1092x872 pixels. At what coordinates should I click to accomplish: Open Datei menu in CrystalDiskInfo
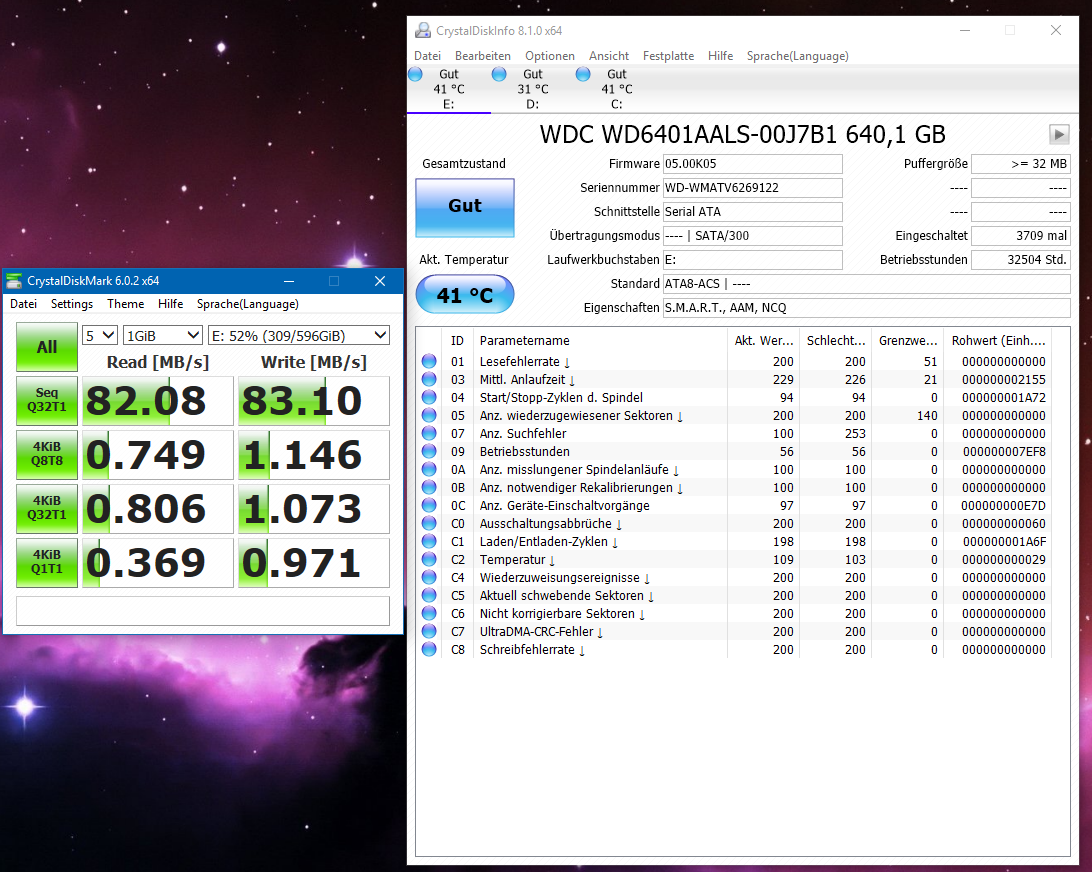(x=428, y=56)
